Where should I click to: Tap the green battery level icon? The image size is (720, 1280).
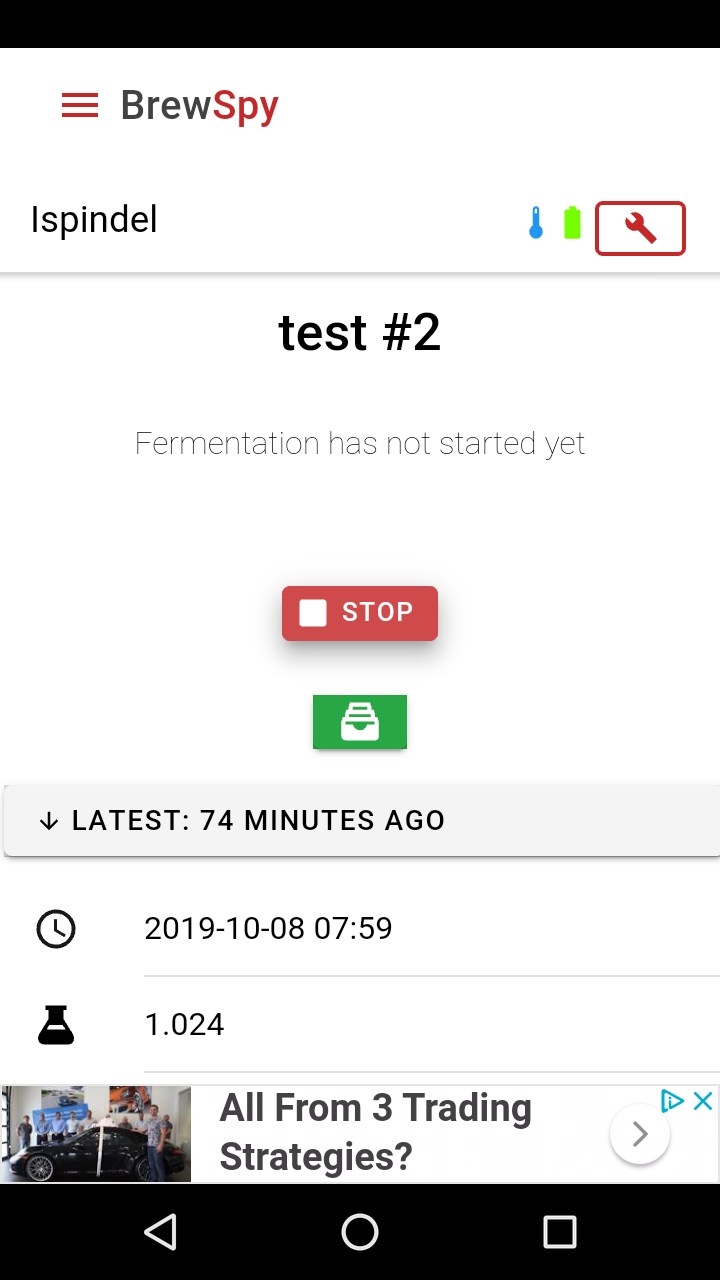click(x=572, y=222)
